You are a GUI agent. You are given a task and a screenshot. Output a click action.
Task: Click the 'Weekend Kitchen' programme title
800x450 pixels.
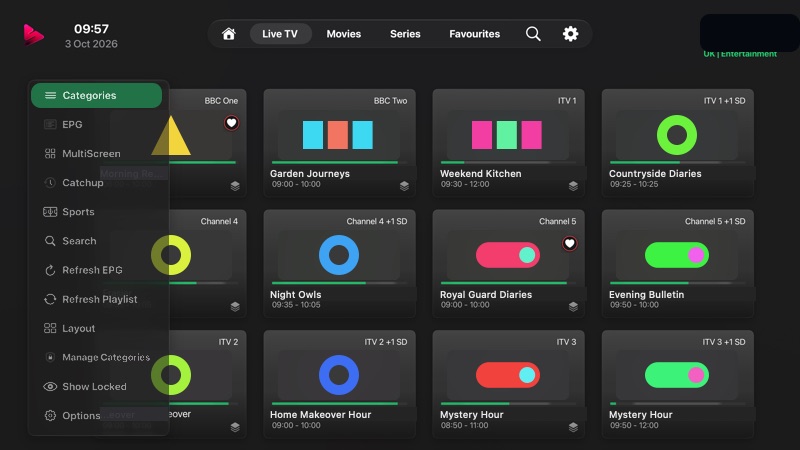(481, 173)
